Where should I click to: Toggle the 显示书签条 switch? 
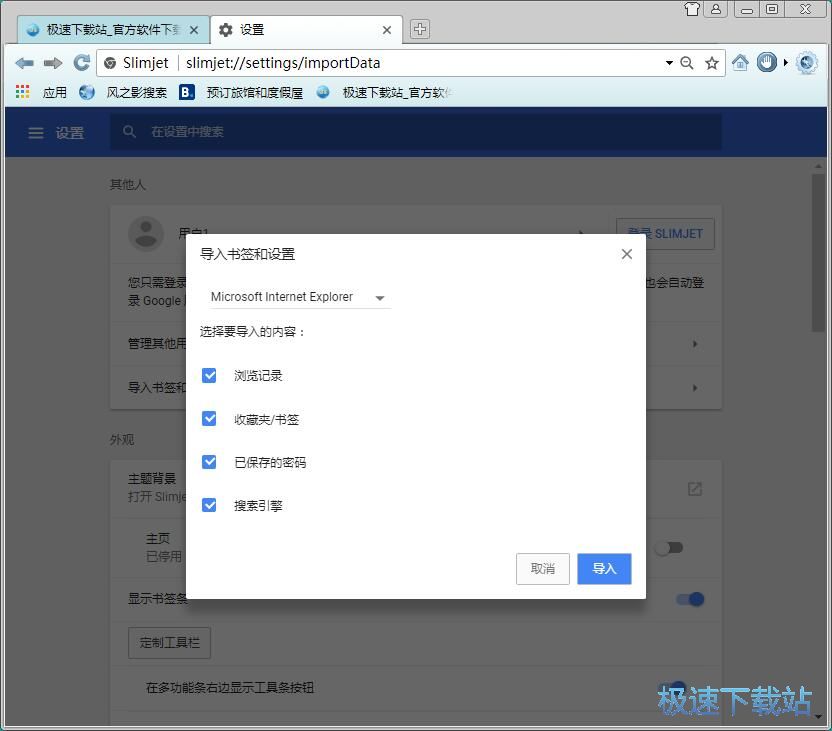pyautogui.click(x=690, y=599)
